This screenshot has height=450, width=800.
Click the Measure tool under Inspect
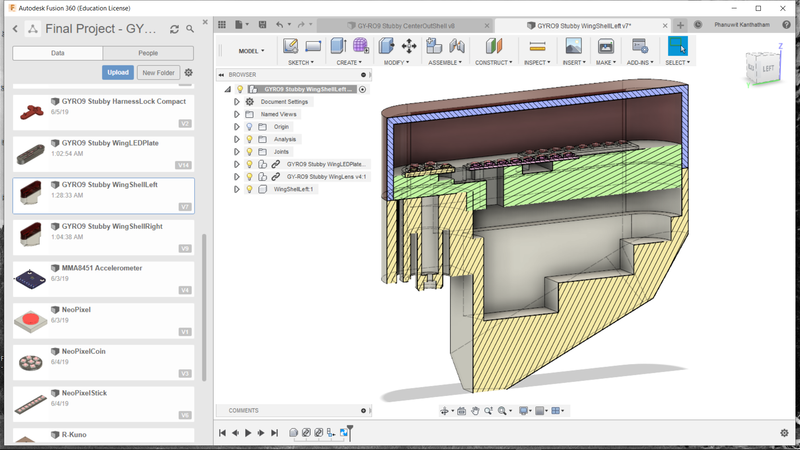pos(537,46)
